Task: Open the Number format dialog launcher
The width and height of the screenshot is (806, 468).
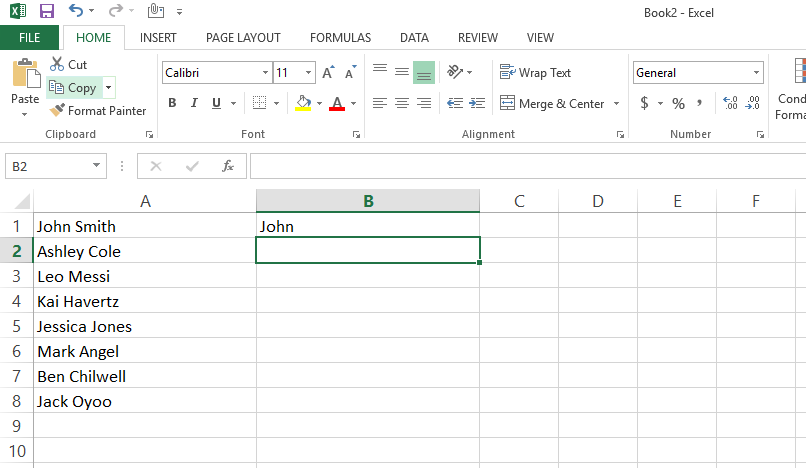Action: pyautogui.click(x=760, y=135)
